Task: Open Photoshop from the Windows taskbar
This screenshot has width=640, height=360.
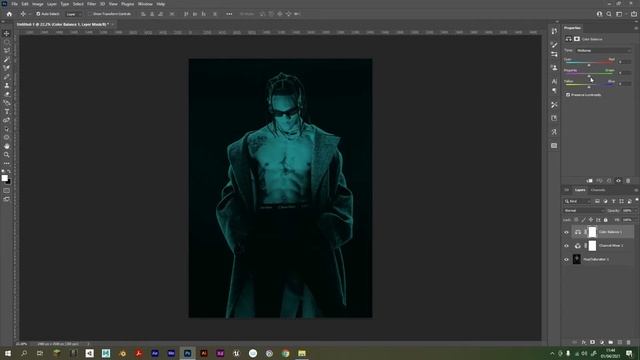Action: (x=187, y=353)
